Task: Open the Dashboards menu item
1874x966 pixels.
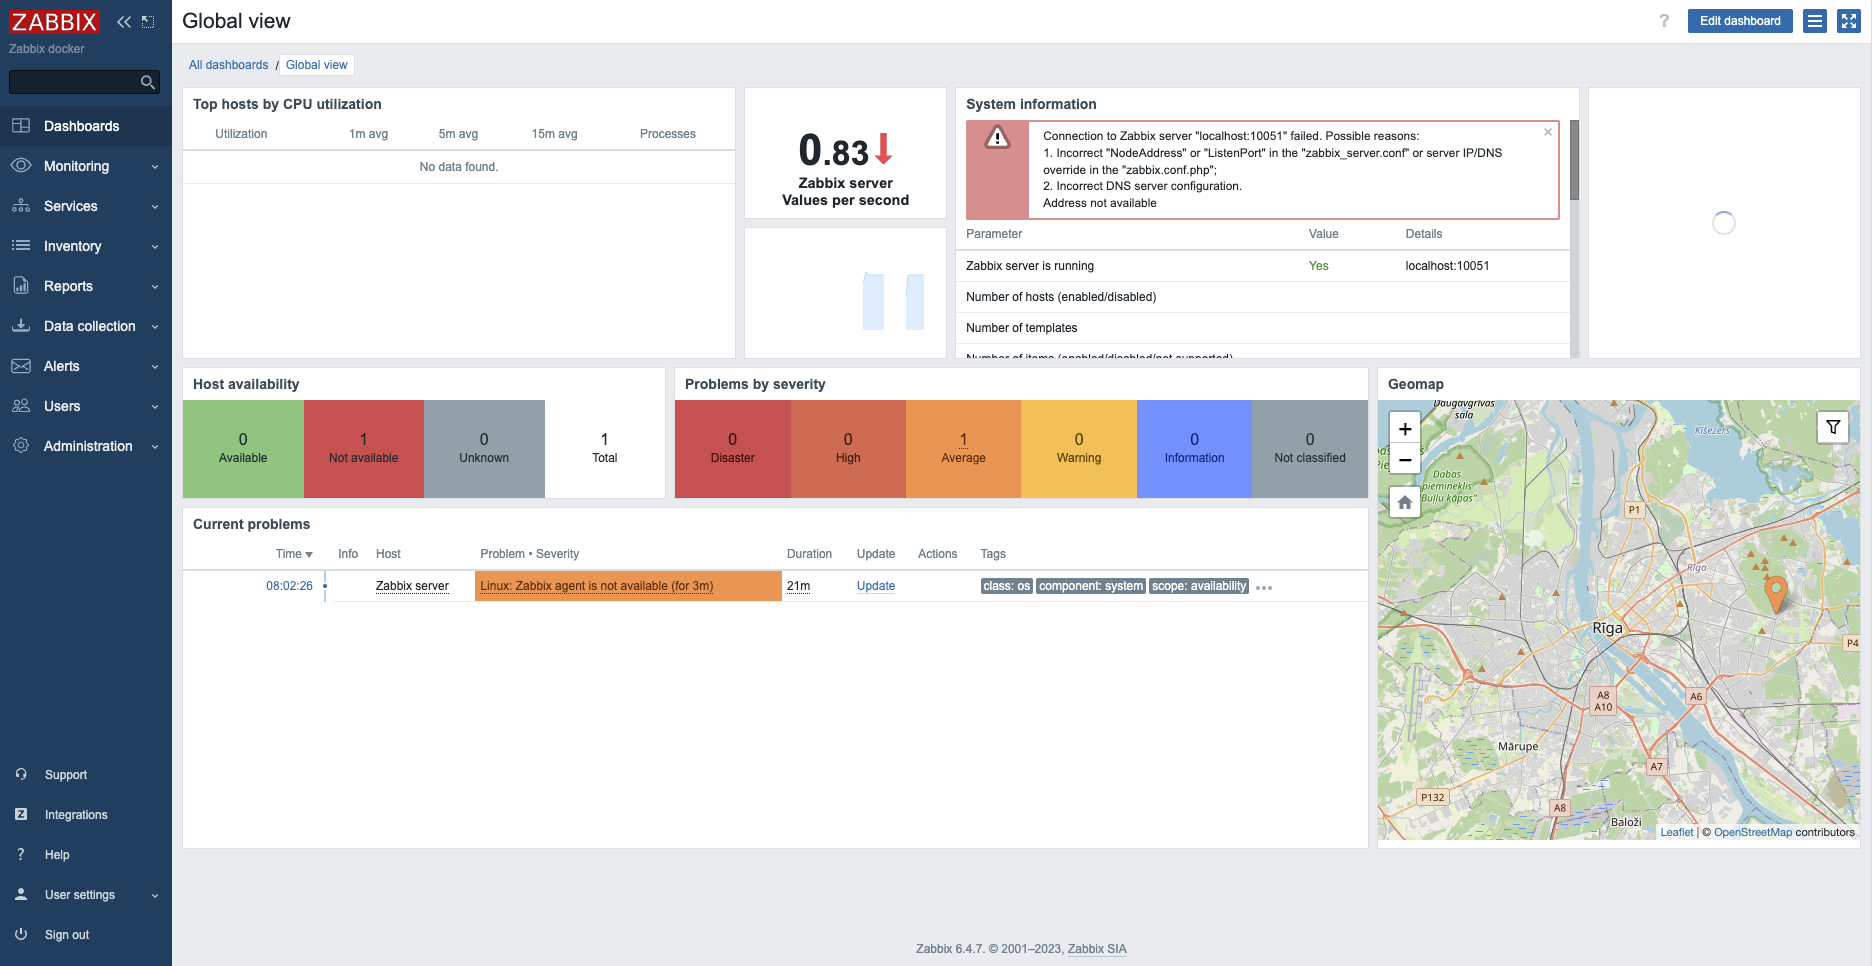Action: click(x=86, y=126)
